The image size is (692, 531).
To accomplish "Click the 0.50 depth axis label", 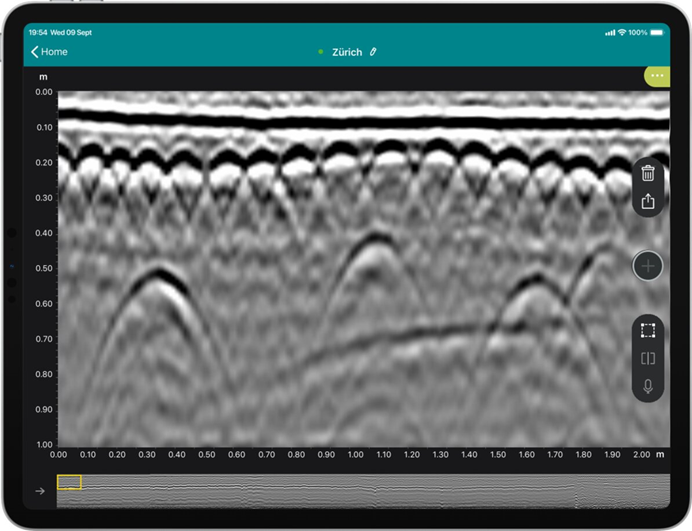I will coord(44,268).
